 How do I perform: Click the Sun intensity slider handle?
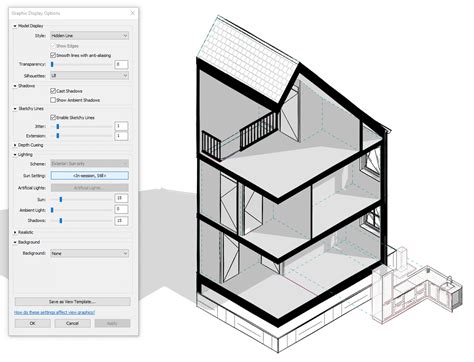(61, 199)
